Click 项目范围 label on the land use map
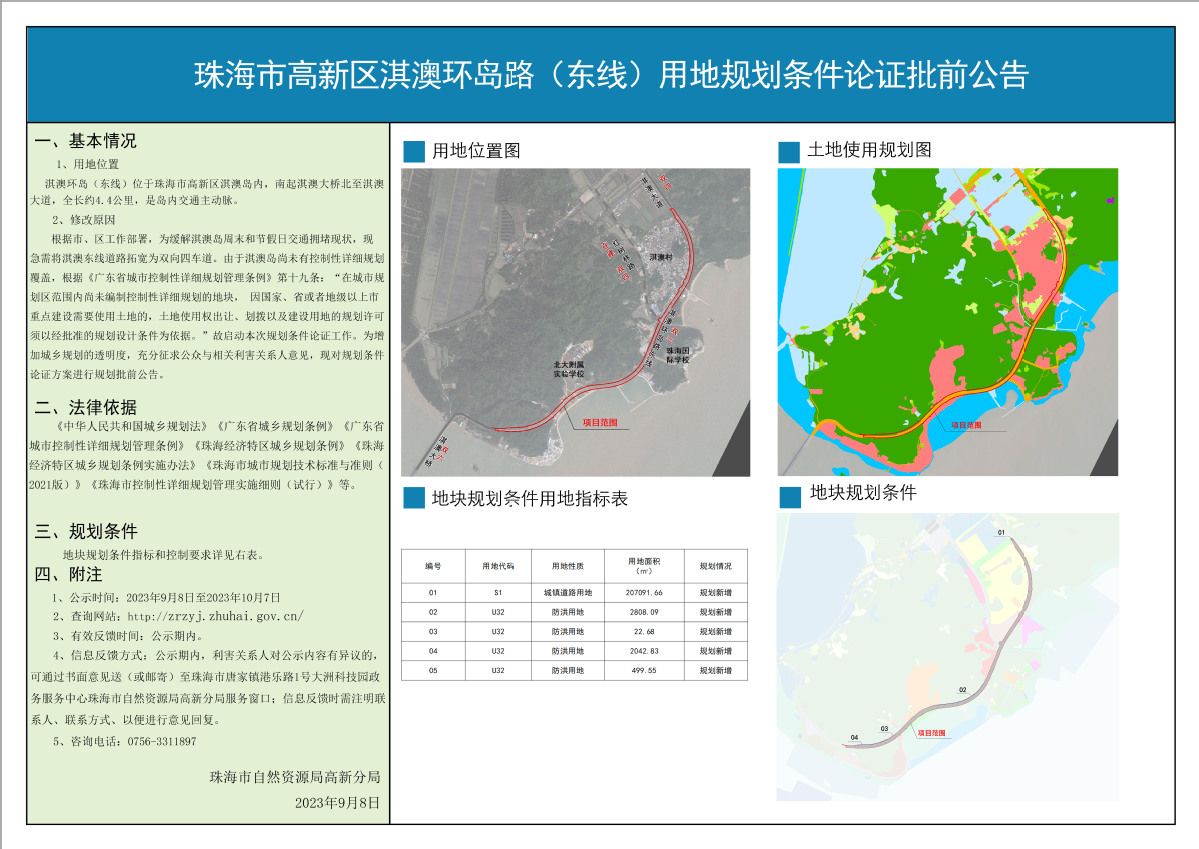The image size is (1199, 849). point(967,424)
